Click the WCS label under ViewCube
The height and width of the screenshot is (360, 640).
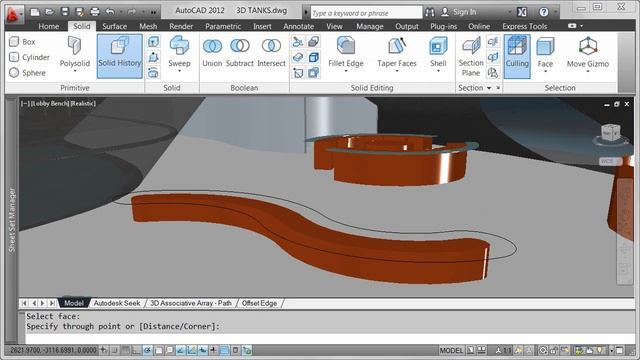[608, 161]
